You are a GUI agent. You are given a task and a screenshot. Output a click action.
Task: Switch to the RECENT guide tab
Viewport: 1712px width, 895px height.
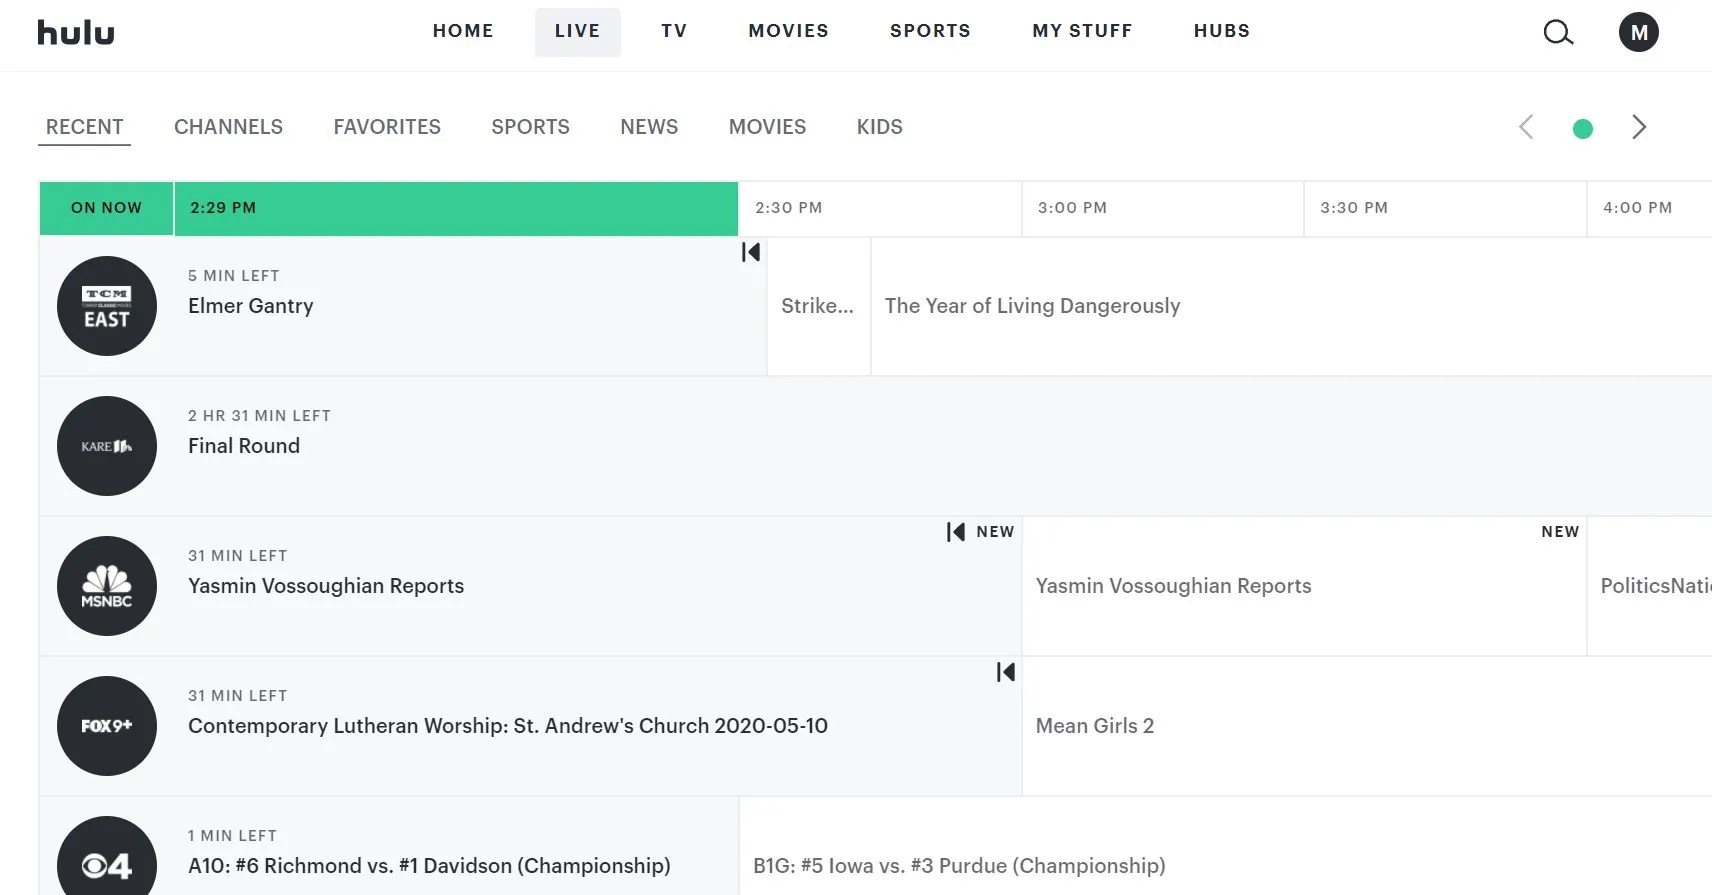pyautogui.click(x=85, y=127)
